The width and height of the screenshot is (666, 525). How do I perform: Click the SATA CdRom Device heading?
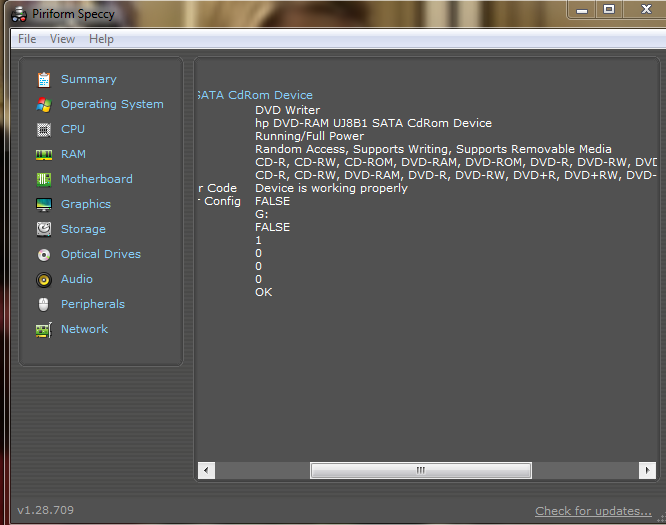[255, 95]
